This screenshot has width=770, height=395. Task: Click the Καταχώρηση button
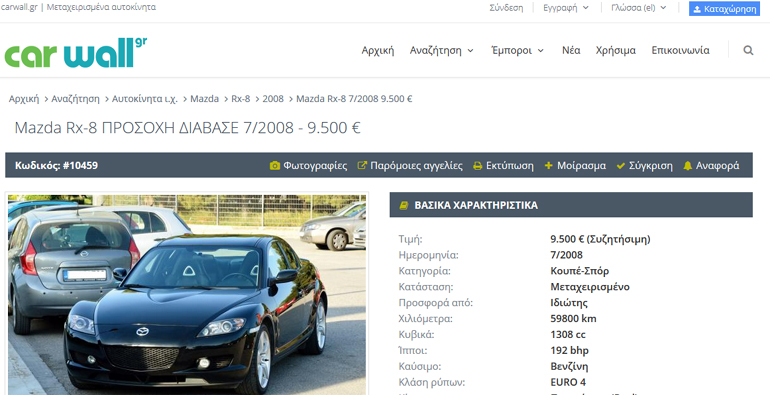point(724,9)
